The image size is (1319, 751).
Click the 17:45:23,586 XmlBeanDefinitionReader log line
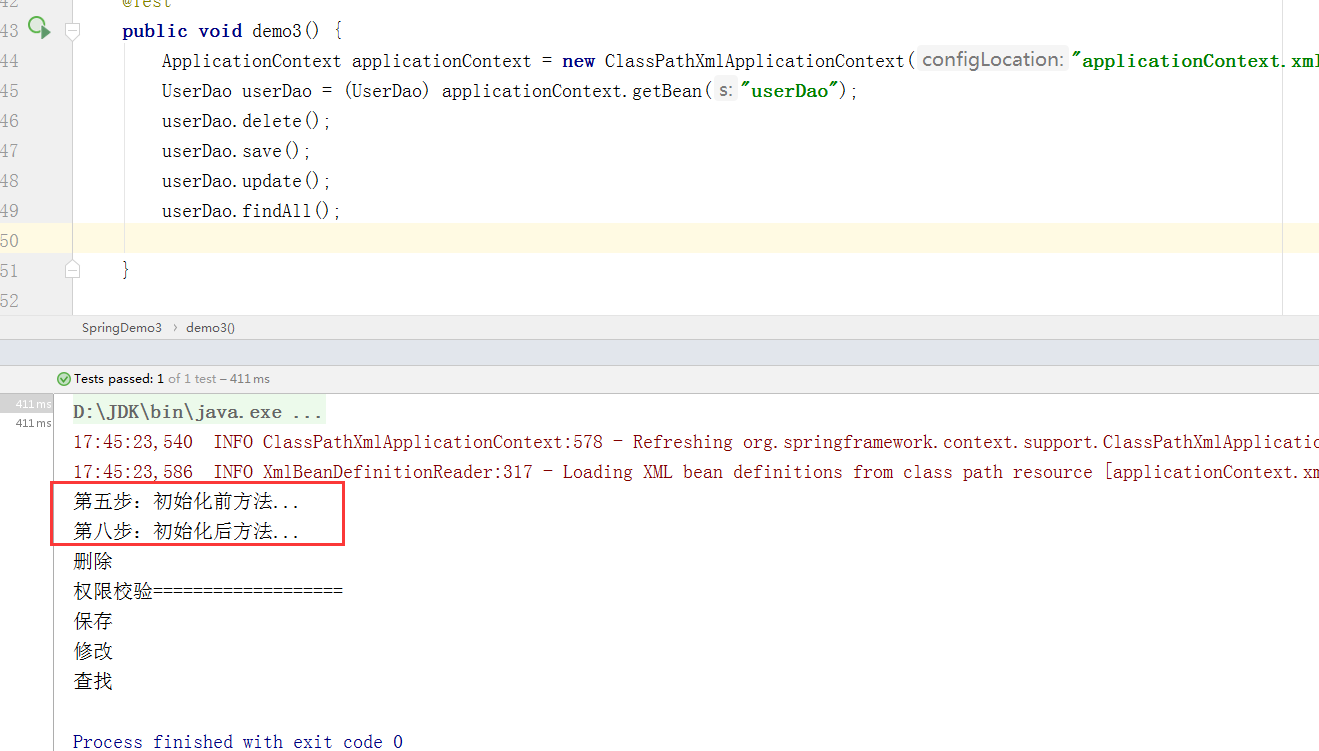(x=695, y=472)
